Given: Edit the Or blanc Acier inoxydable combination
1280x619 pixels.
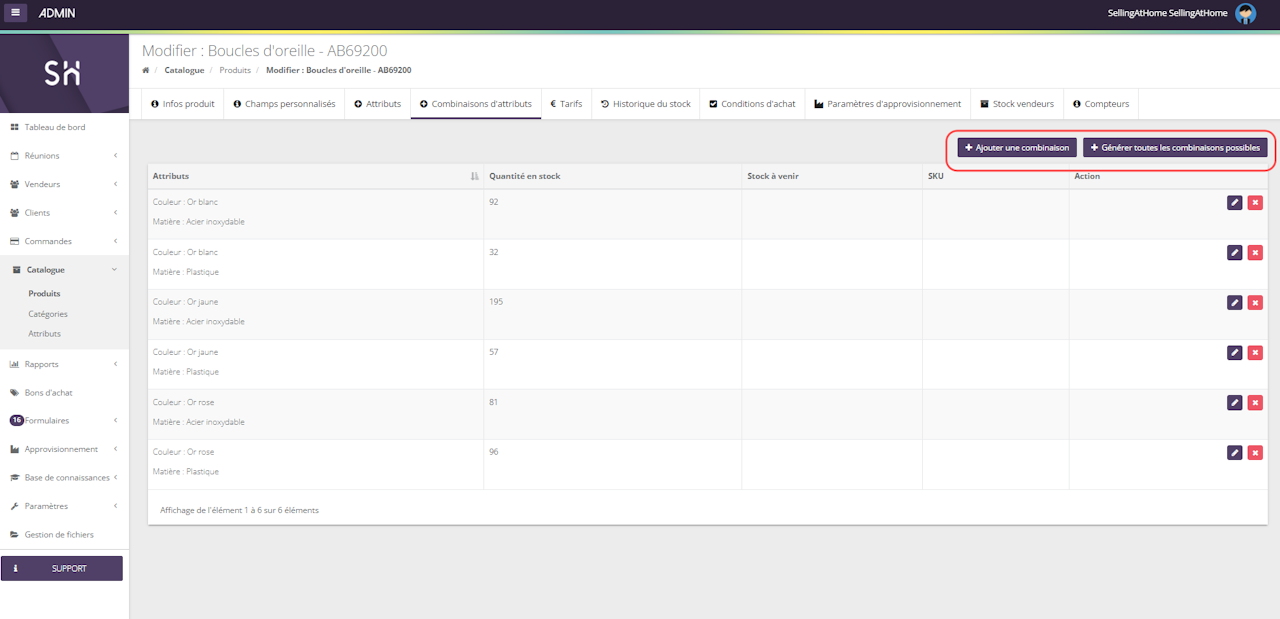Looking at the screenshot, I should click(x=1235, y=202).
